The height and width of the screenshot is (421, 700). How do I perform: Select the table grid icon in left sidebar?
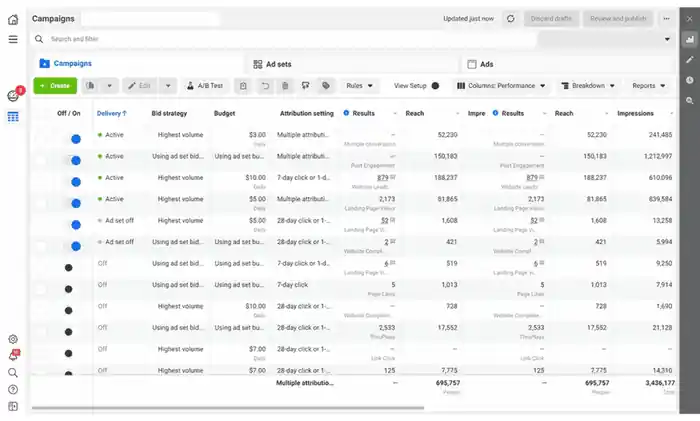[x=13, y=117]
